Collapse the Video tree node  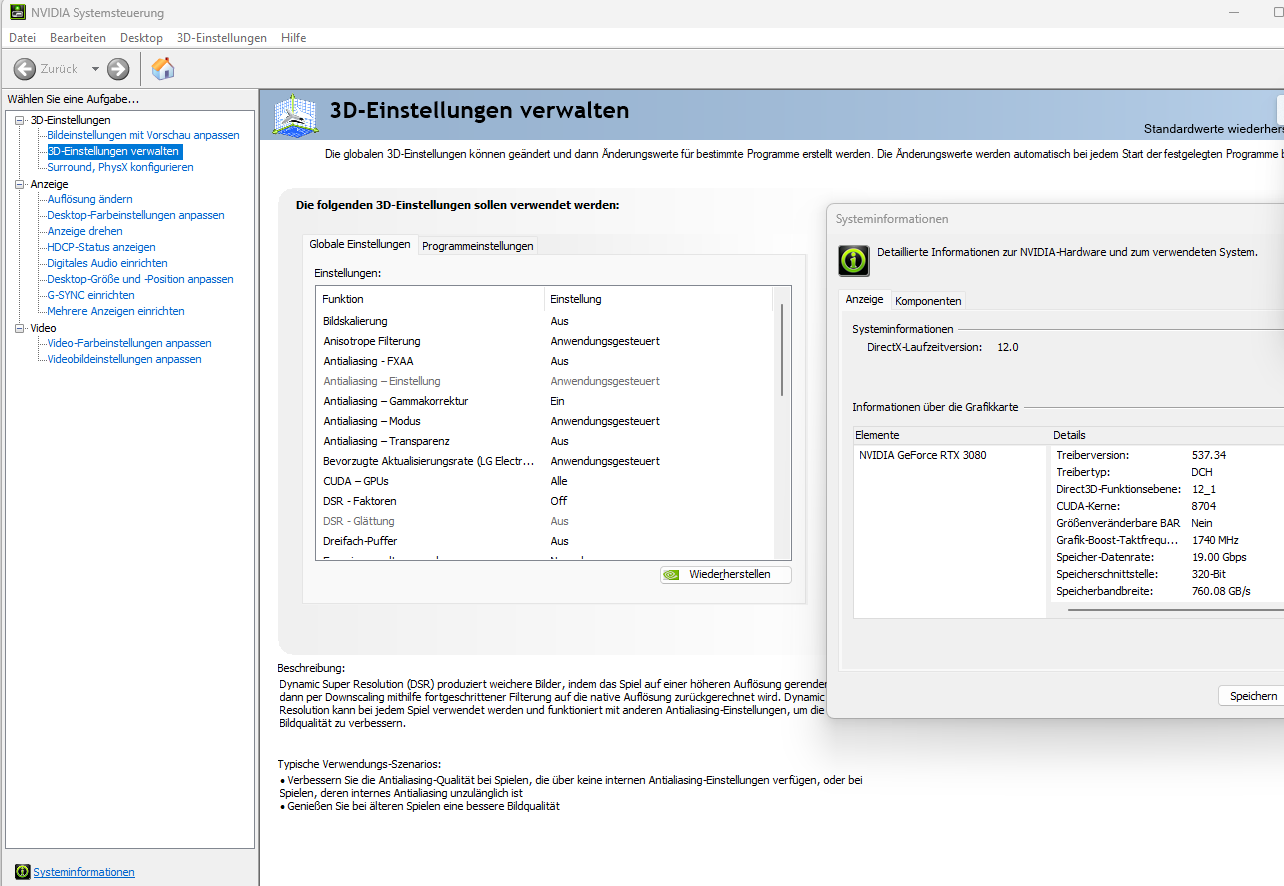(x=19, y=328)
